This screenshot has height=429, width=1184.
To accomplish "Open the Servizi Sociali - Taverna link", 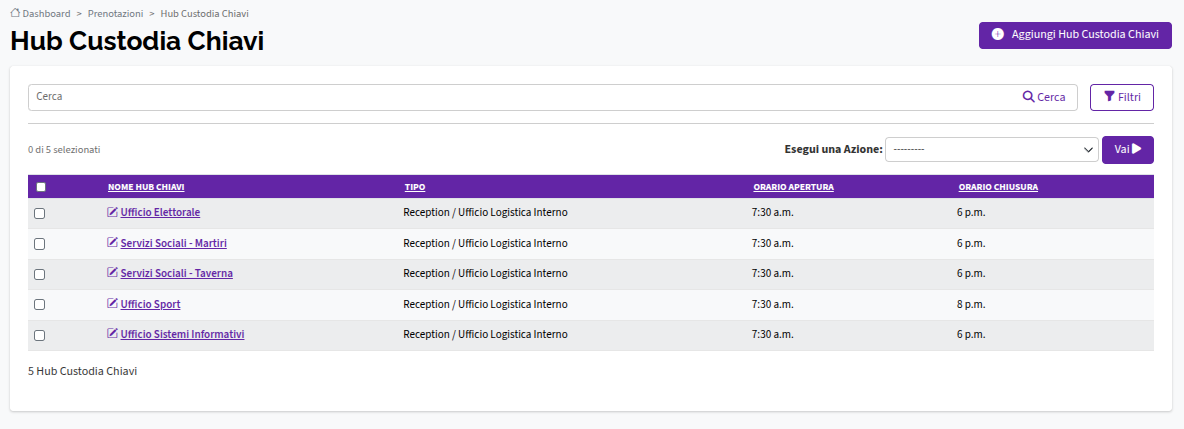I will 177,273.
